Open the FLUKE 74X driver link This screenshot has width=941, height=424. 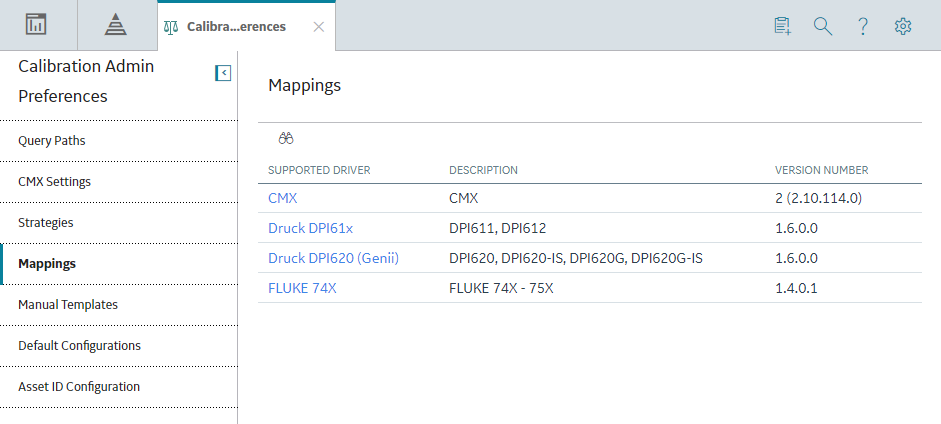point(302,288)
